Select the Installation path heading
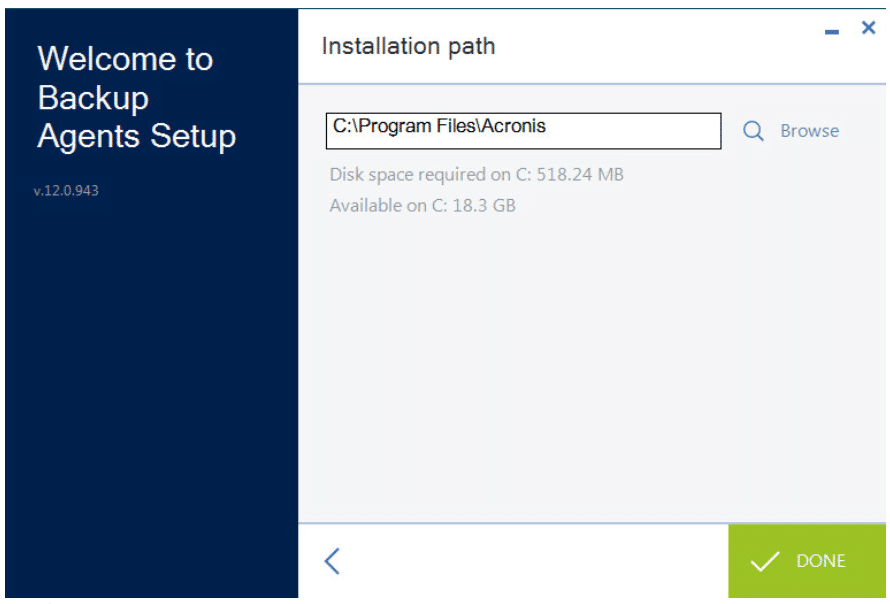Screen dimensions: 890x604 pos(408,47)
